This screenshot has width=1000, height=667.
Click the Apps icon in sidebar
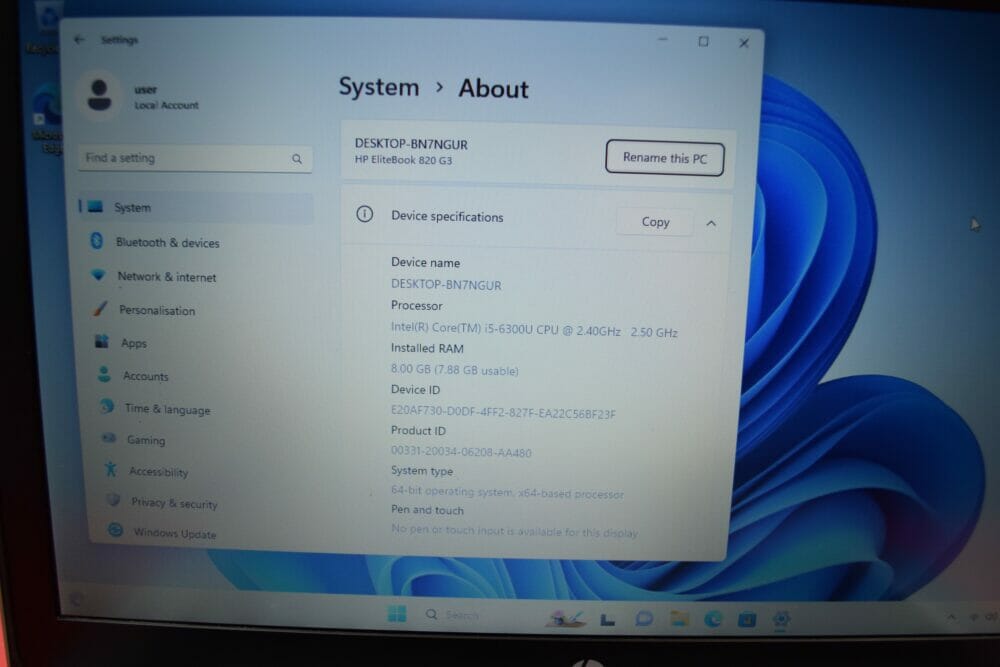tap(102, 341)
